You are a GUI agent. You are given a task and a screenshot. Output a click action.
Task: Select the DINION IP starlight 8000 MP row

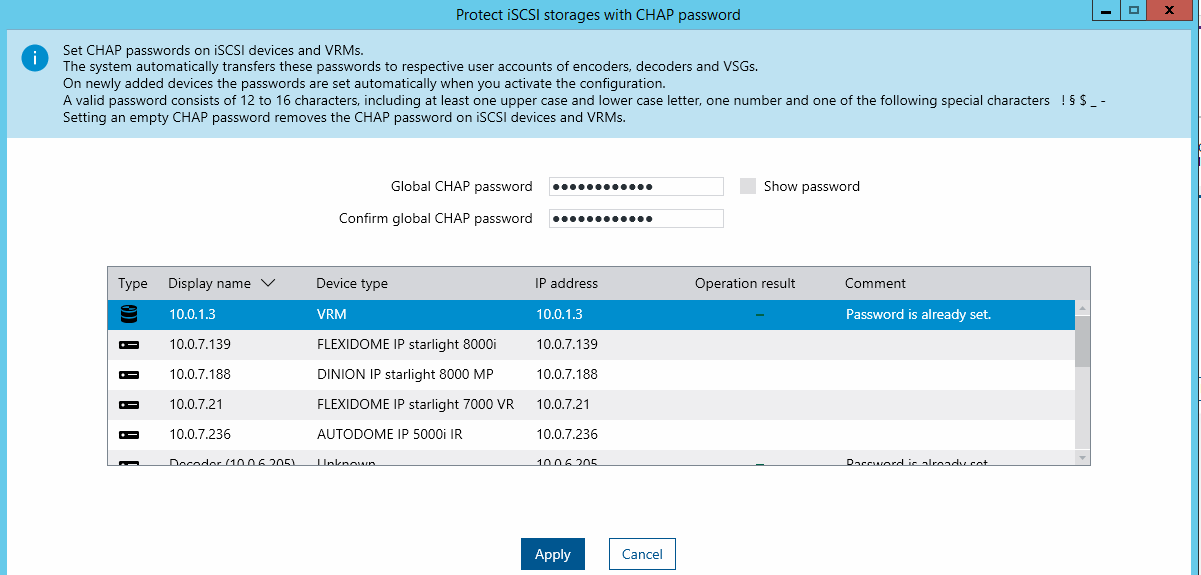tap(405, 374)
